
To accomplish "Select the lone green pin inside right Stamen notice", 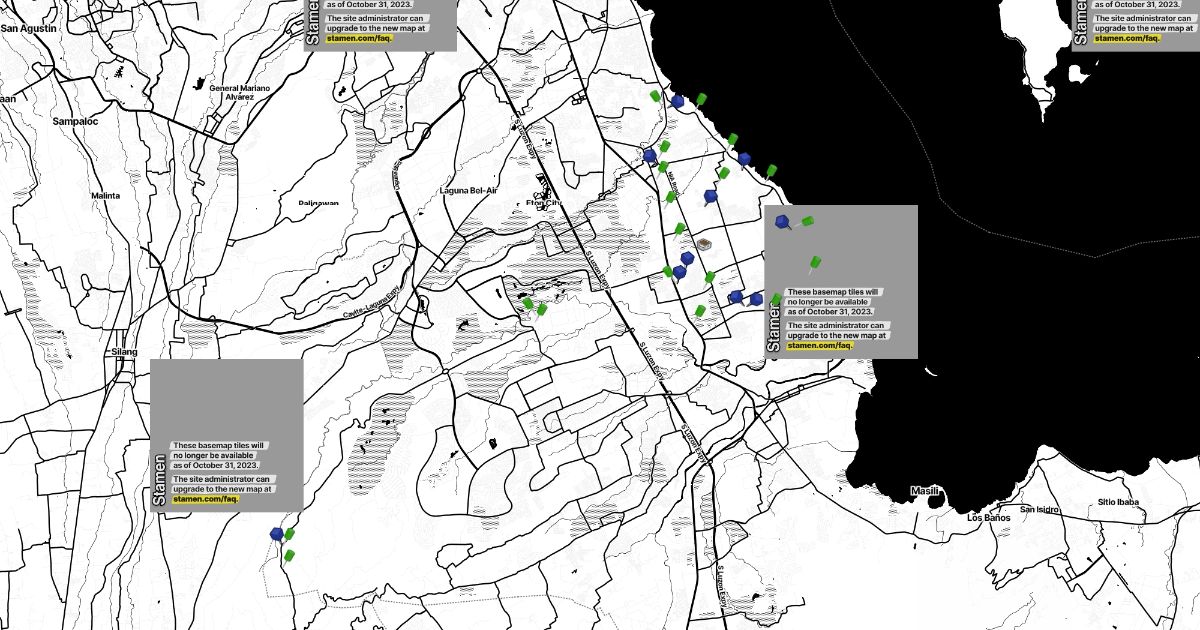I will click(x=816, y=263).
